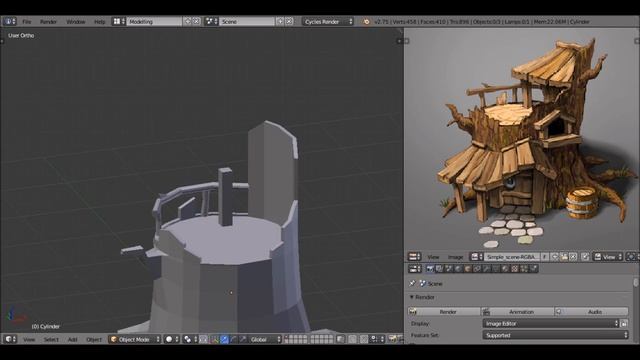
Task: Switch to the World properties tab
Action: click(x=458, y=269)
